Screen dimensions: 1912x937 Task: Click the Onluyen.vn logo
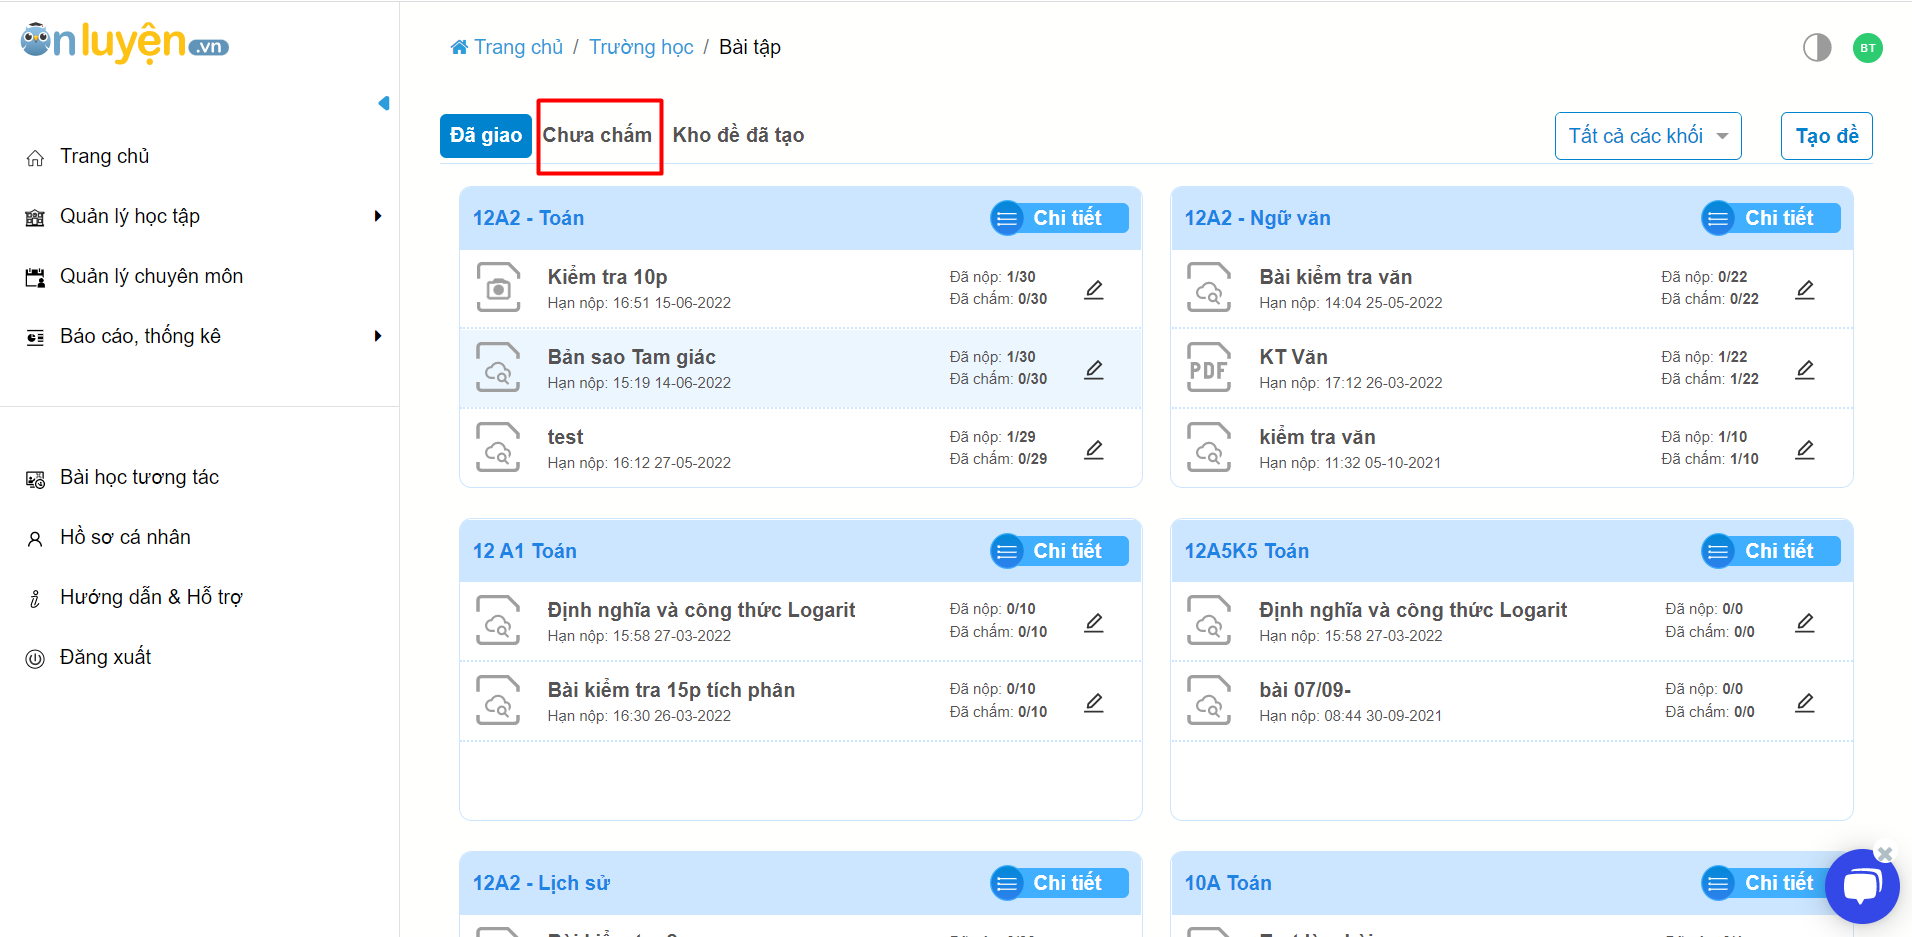(125, 42)
